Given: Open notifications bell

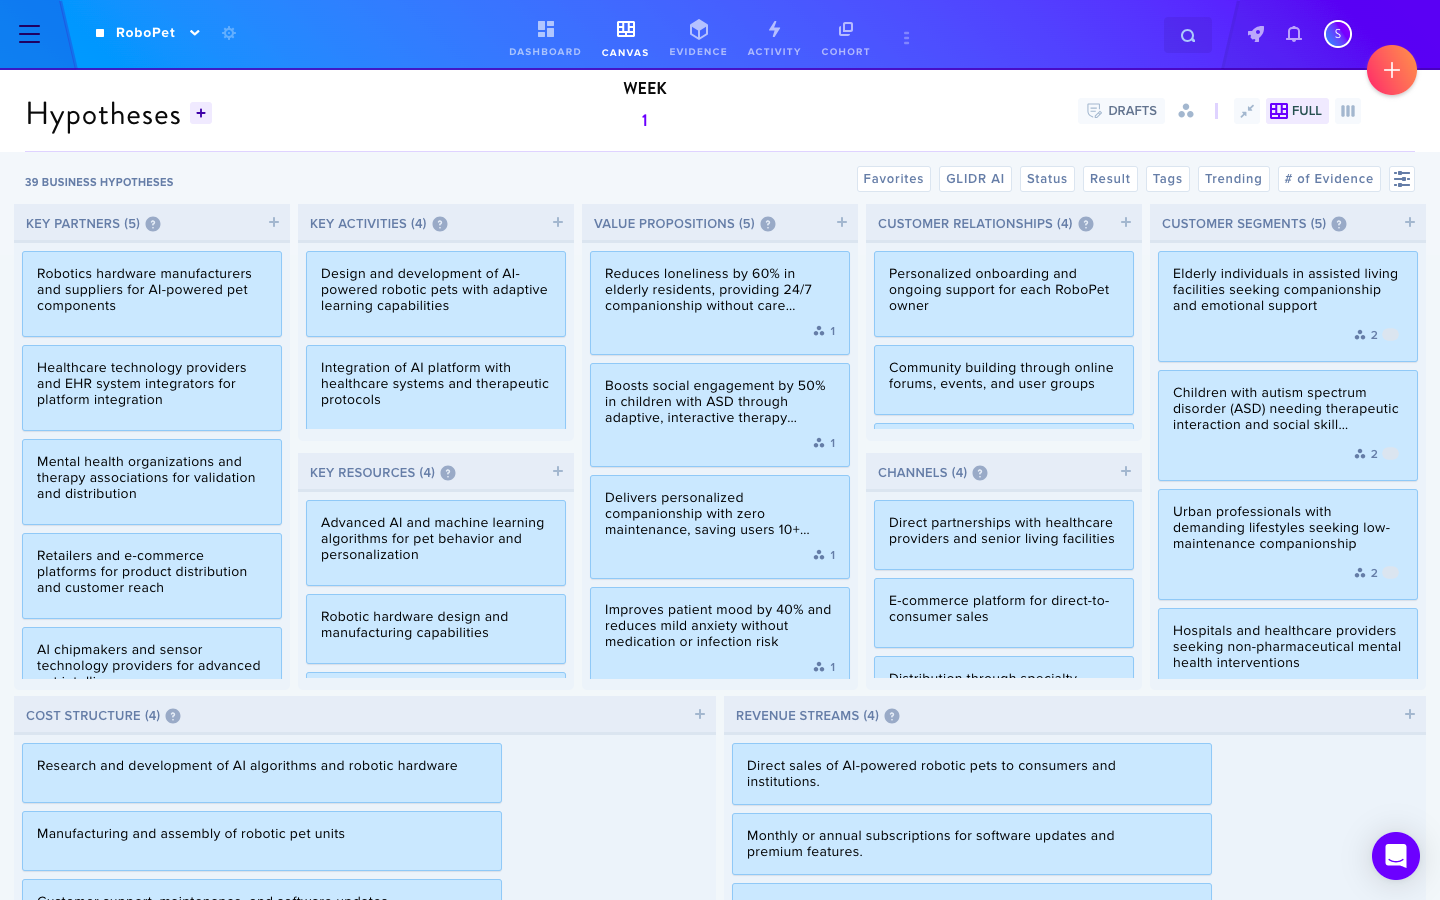Looking at the screenshot, I should pyautogui.click(x=1294, y=34).
